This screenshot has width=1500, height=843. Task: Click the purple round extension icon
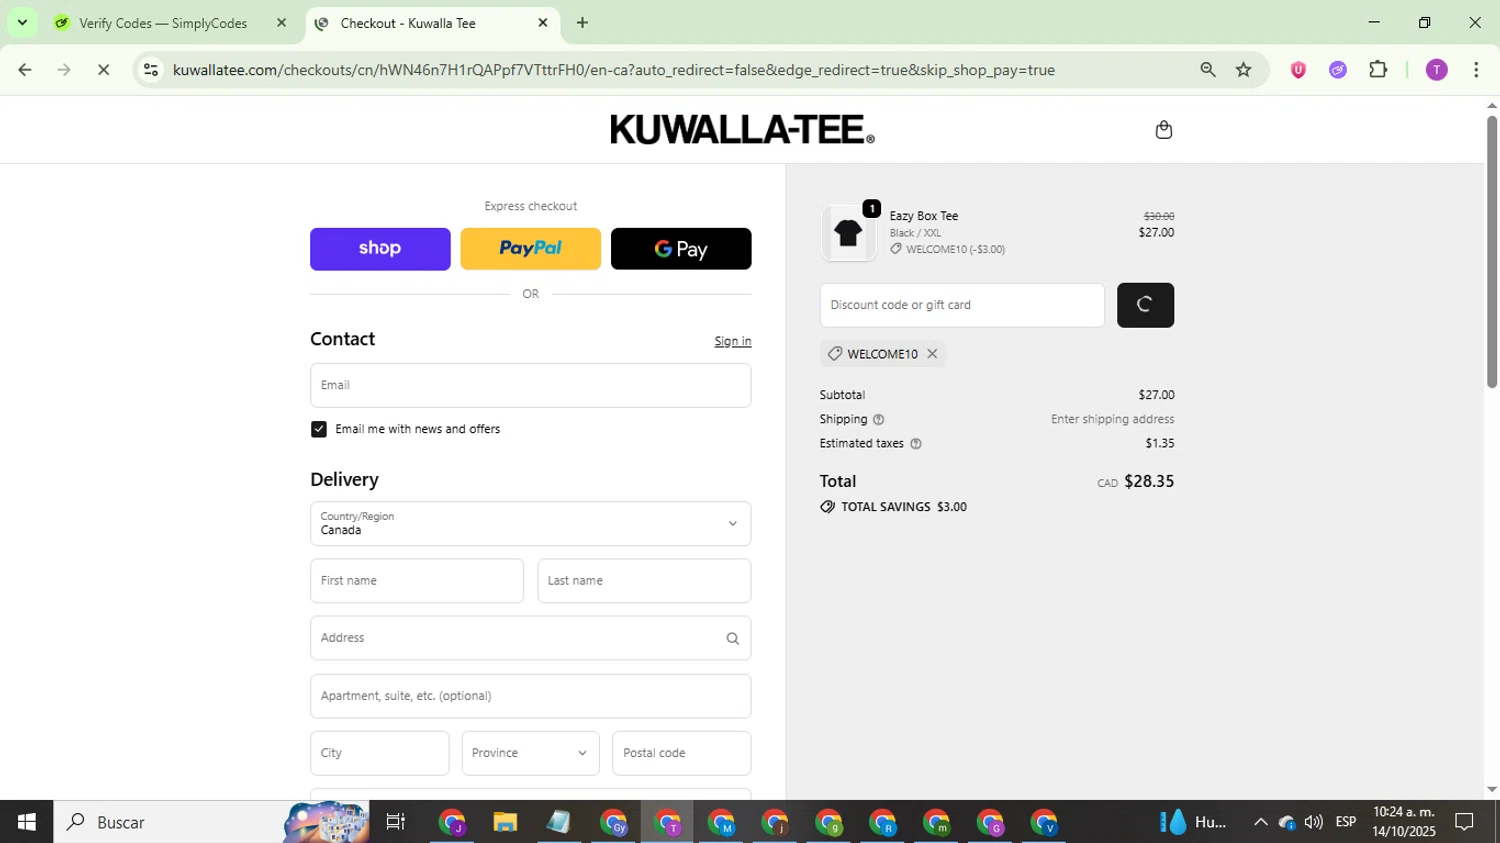[1338, 70]
